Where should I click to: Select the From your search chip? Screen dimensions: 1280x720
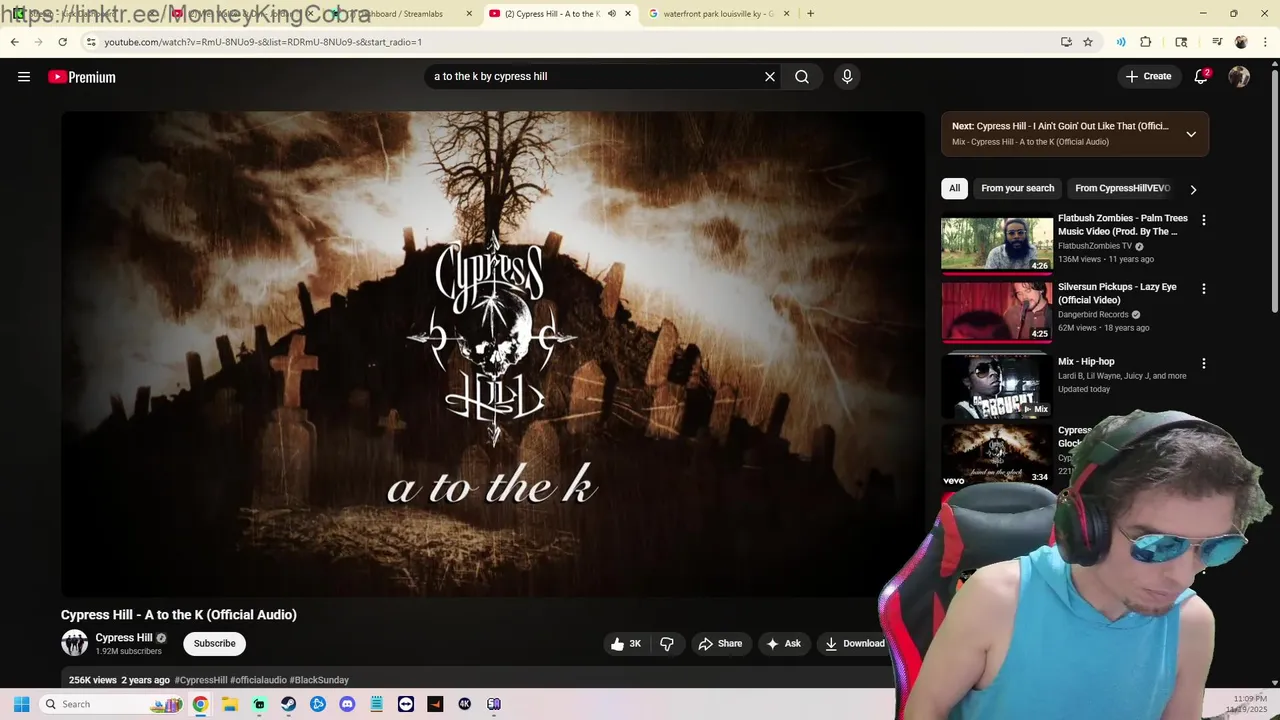click(1017, 188)
